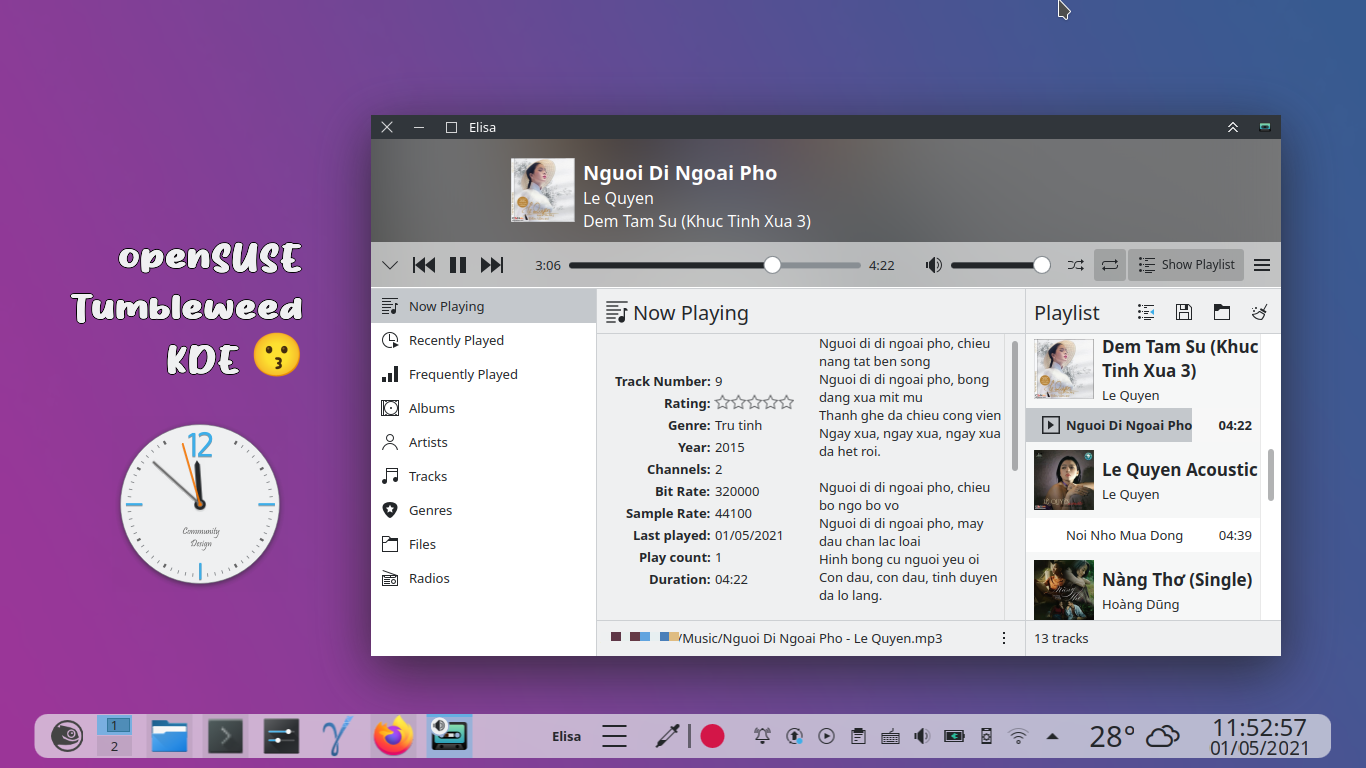The image size is (1366, 768).
Task: Open Elisa's hamburger application menu
Action: point(1262,265)
